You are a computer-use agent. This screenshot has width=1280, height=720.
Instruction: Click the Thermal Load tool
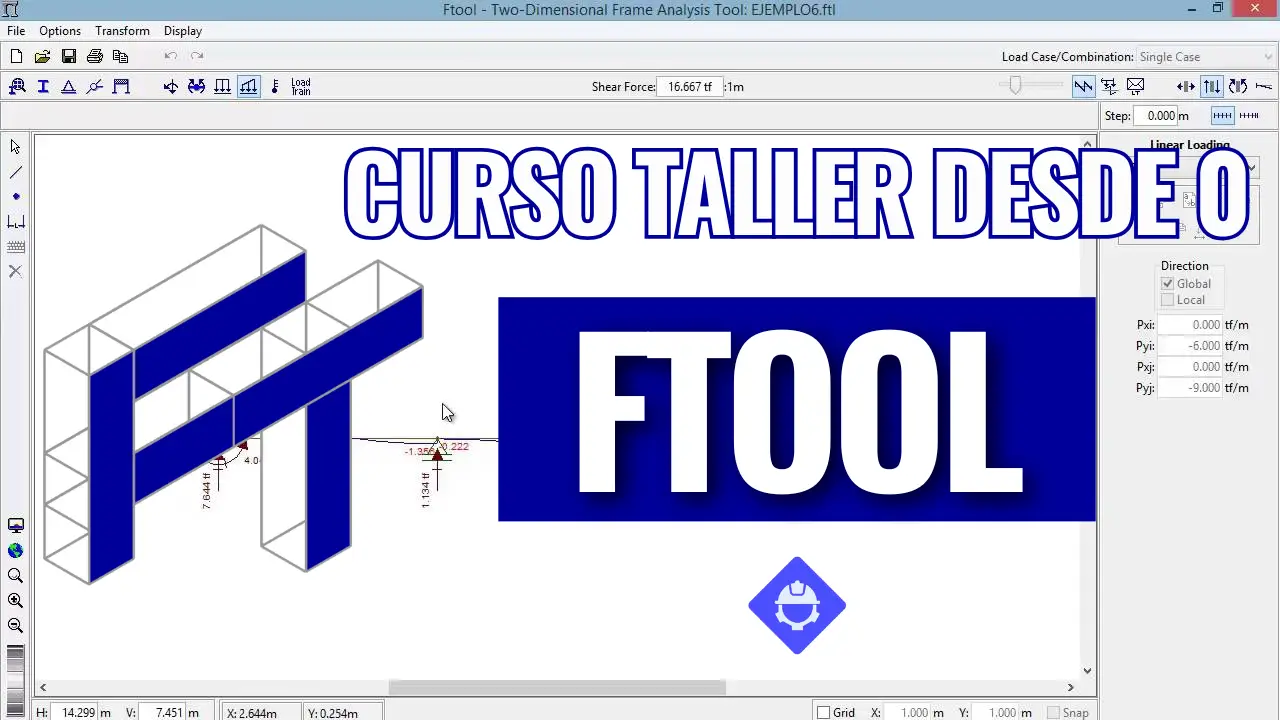pos(275,86)
